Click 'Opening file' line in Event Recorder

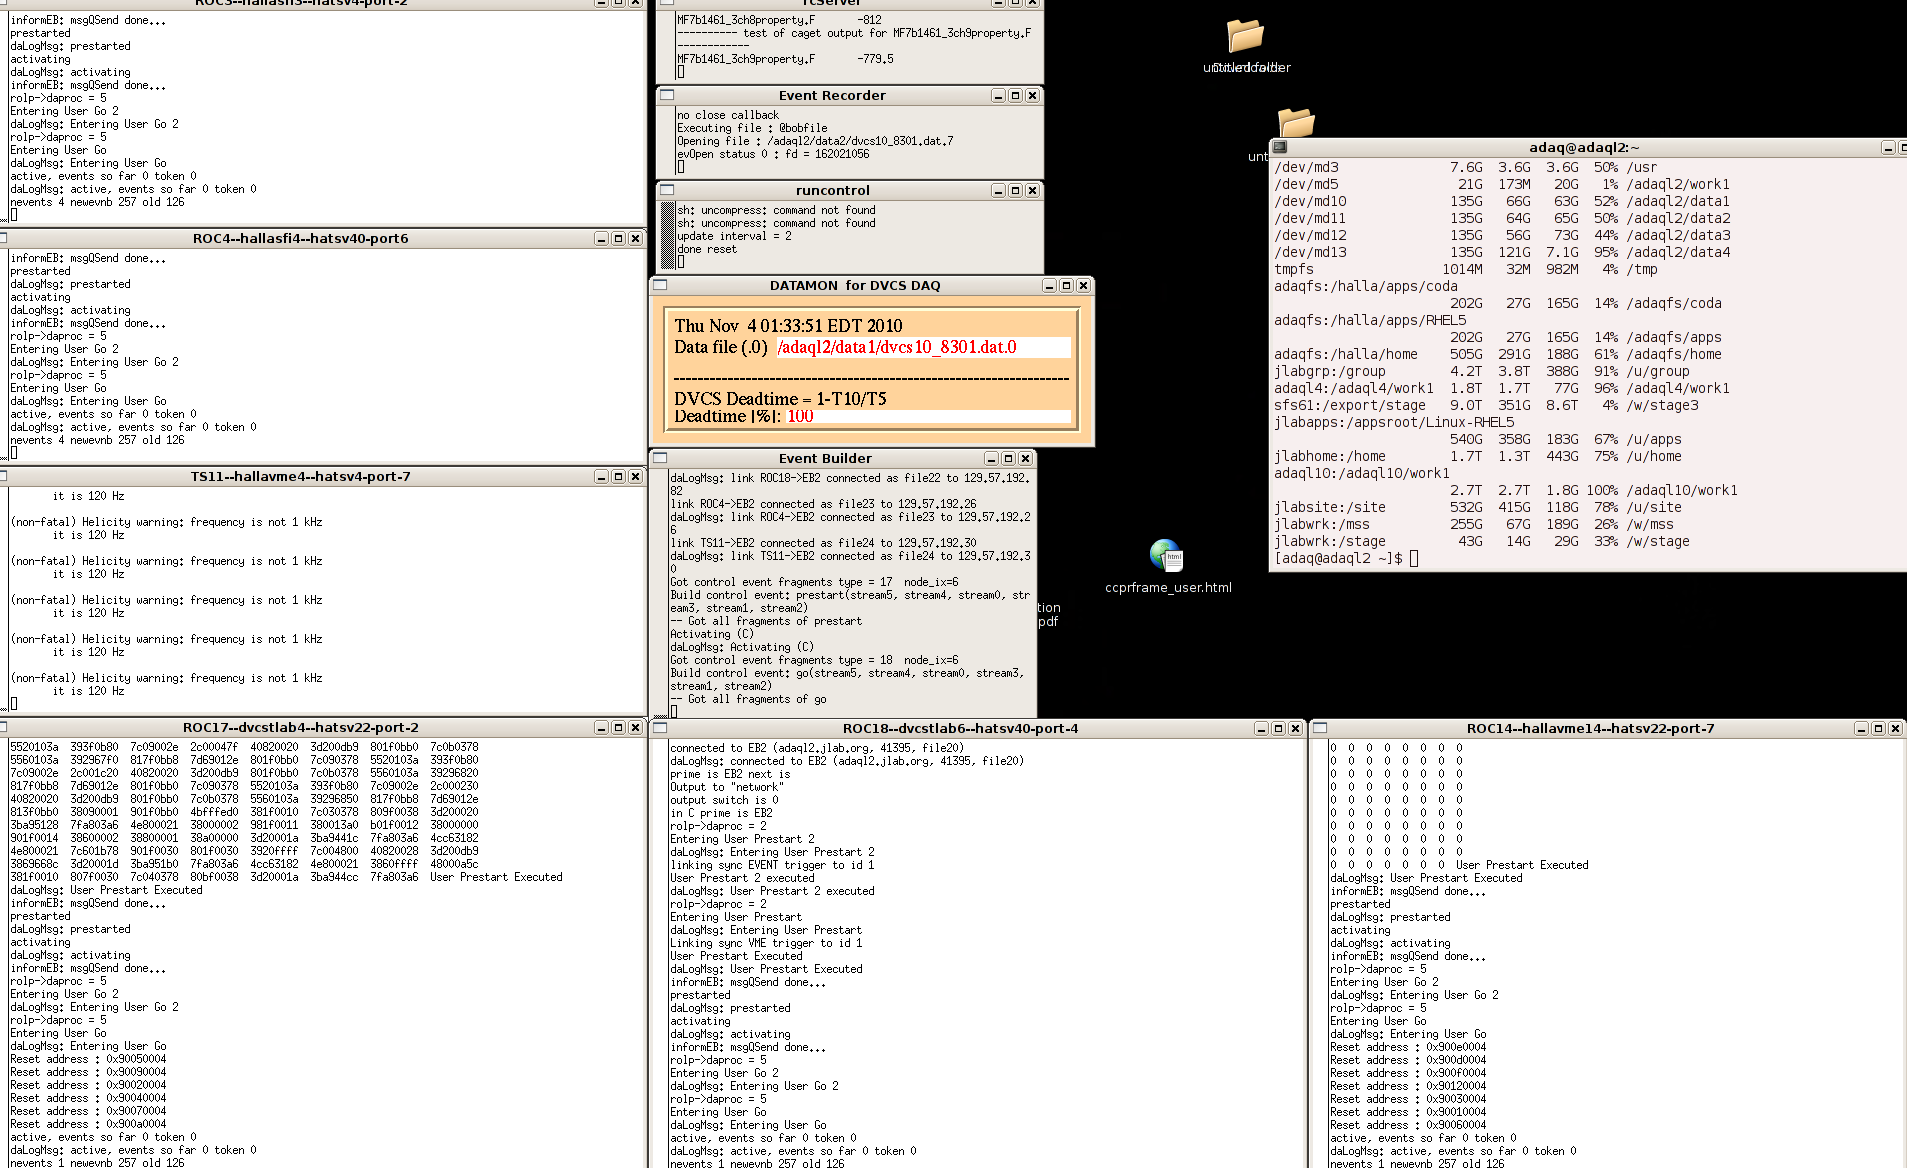pos(815,141)
